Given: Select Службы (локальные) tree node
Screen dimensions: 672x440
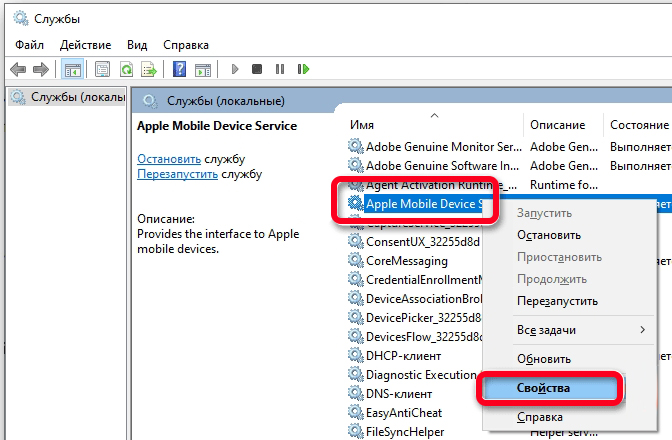Looking at the screenshot, I should [68, 97].
